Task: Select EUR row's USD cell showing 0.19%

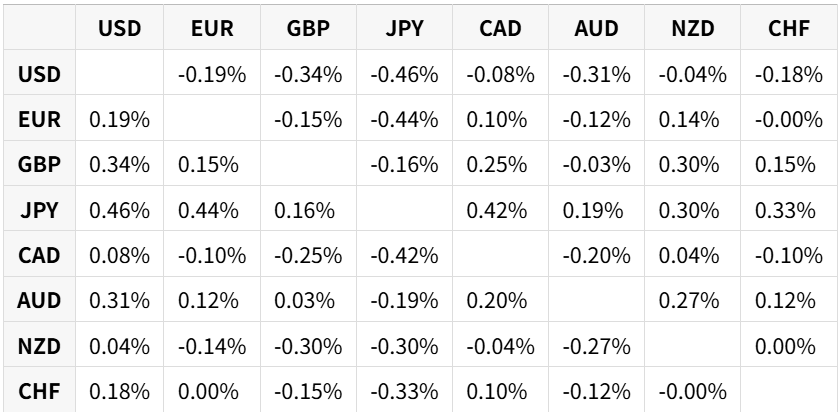Action: point(120,119)
